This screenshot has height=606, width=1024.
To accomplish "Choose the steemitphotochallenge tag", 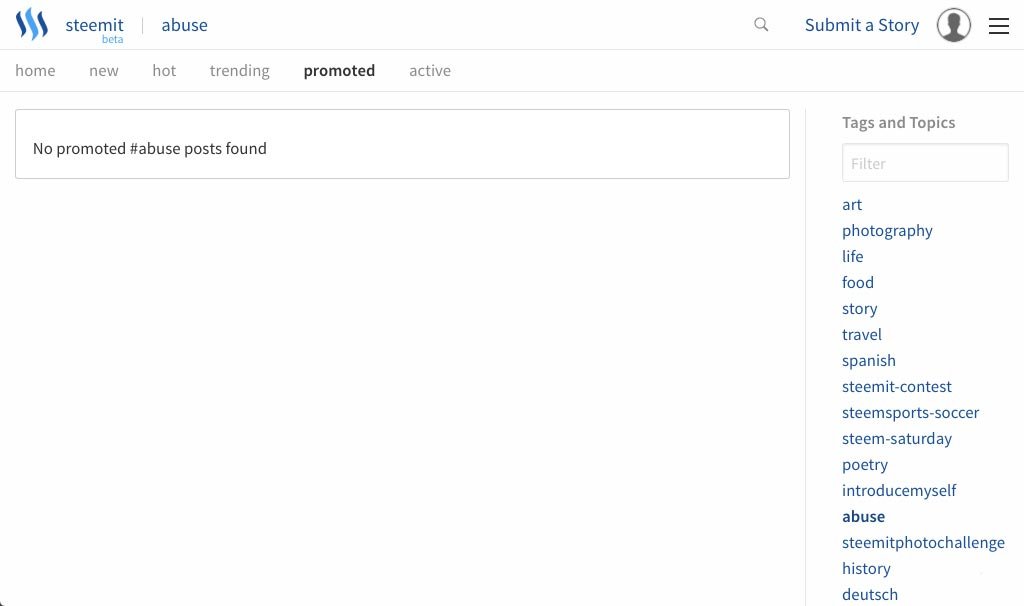I will [923, 543].
